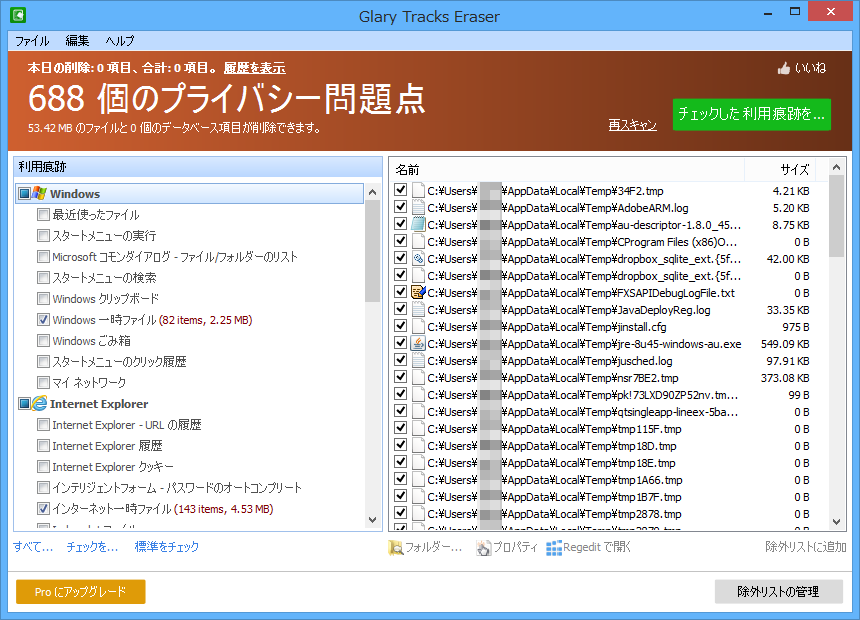Click 除外リストに追加 link
The height and width of the screenshot is (620, 860).
click(806, 546)
